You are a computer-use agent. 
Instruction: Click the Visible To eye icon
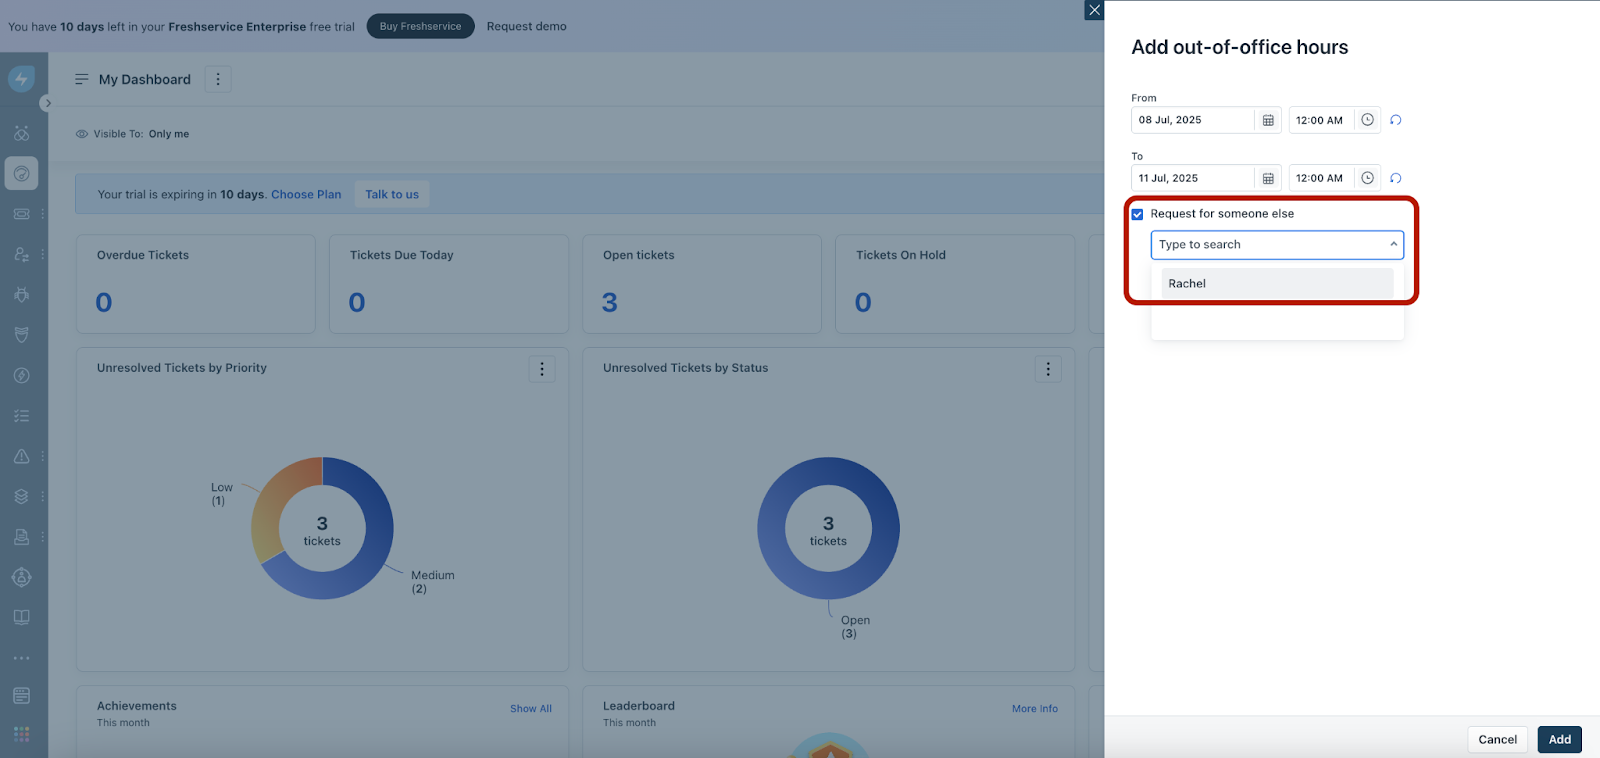(x=82, y=134)
